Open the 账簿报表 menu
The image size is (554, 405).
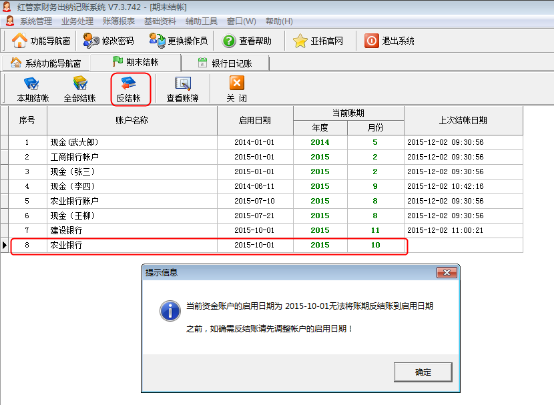coord(119,21)
